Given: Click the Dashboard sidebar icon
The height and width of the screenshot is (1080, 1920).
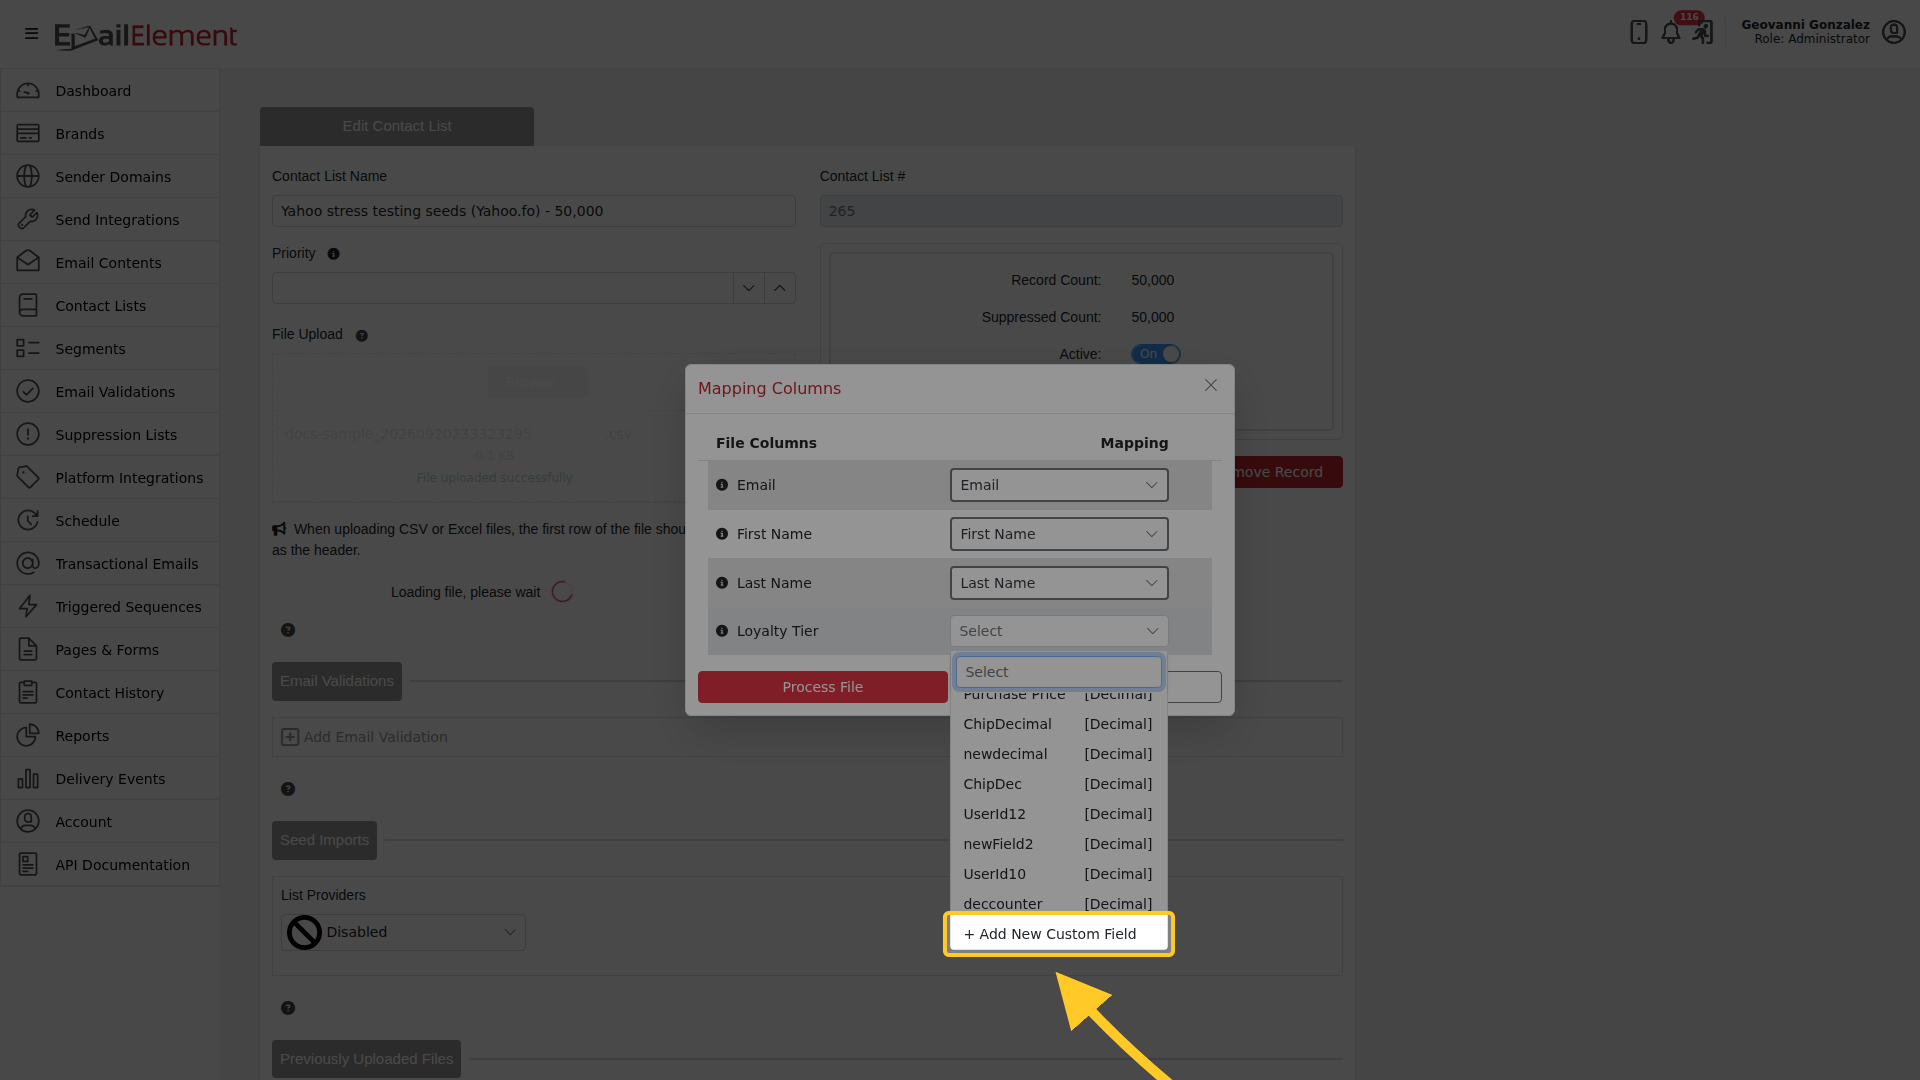Looking at the screenshot, I should click(28, 91).
